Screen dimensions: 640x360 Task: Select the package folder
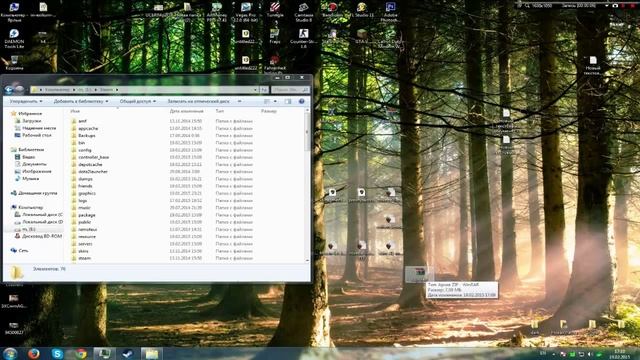pyautogui.click(x=87, y=215)
